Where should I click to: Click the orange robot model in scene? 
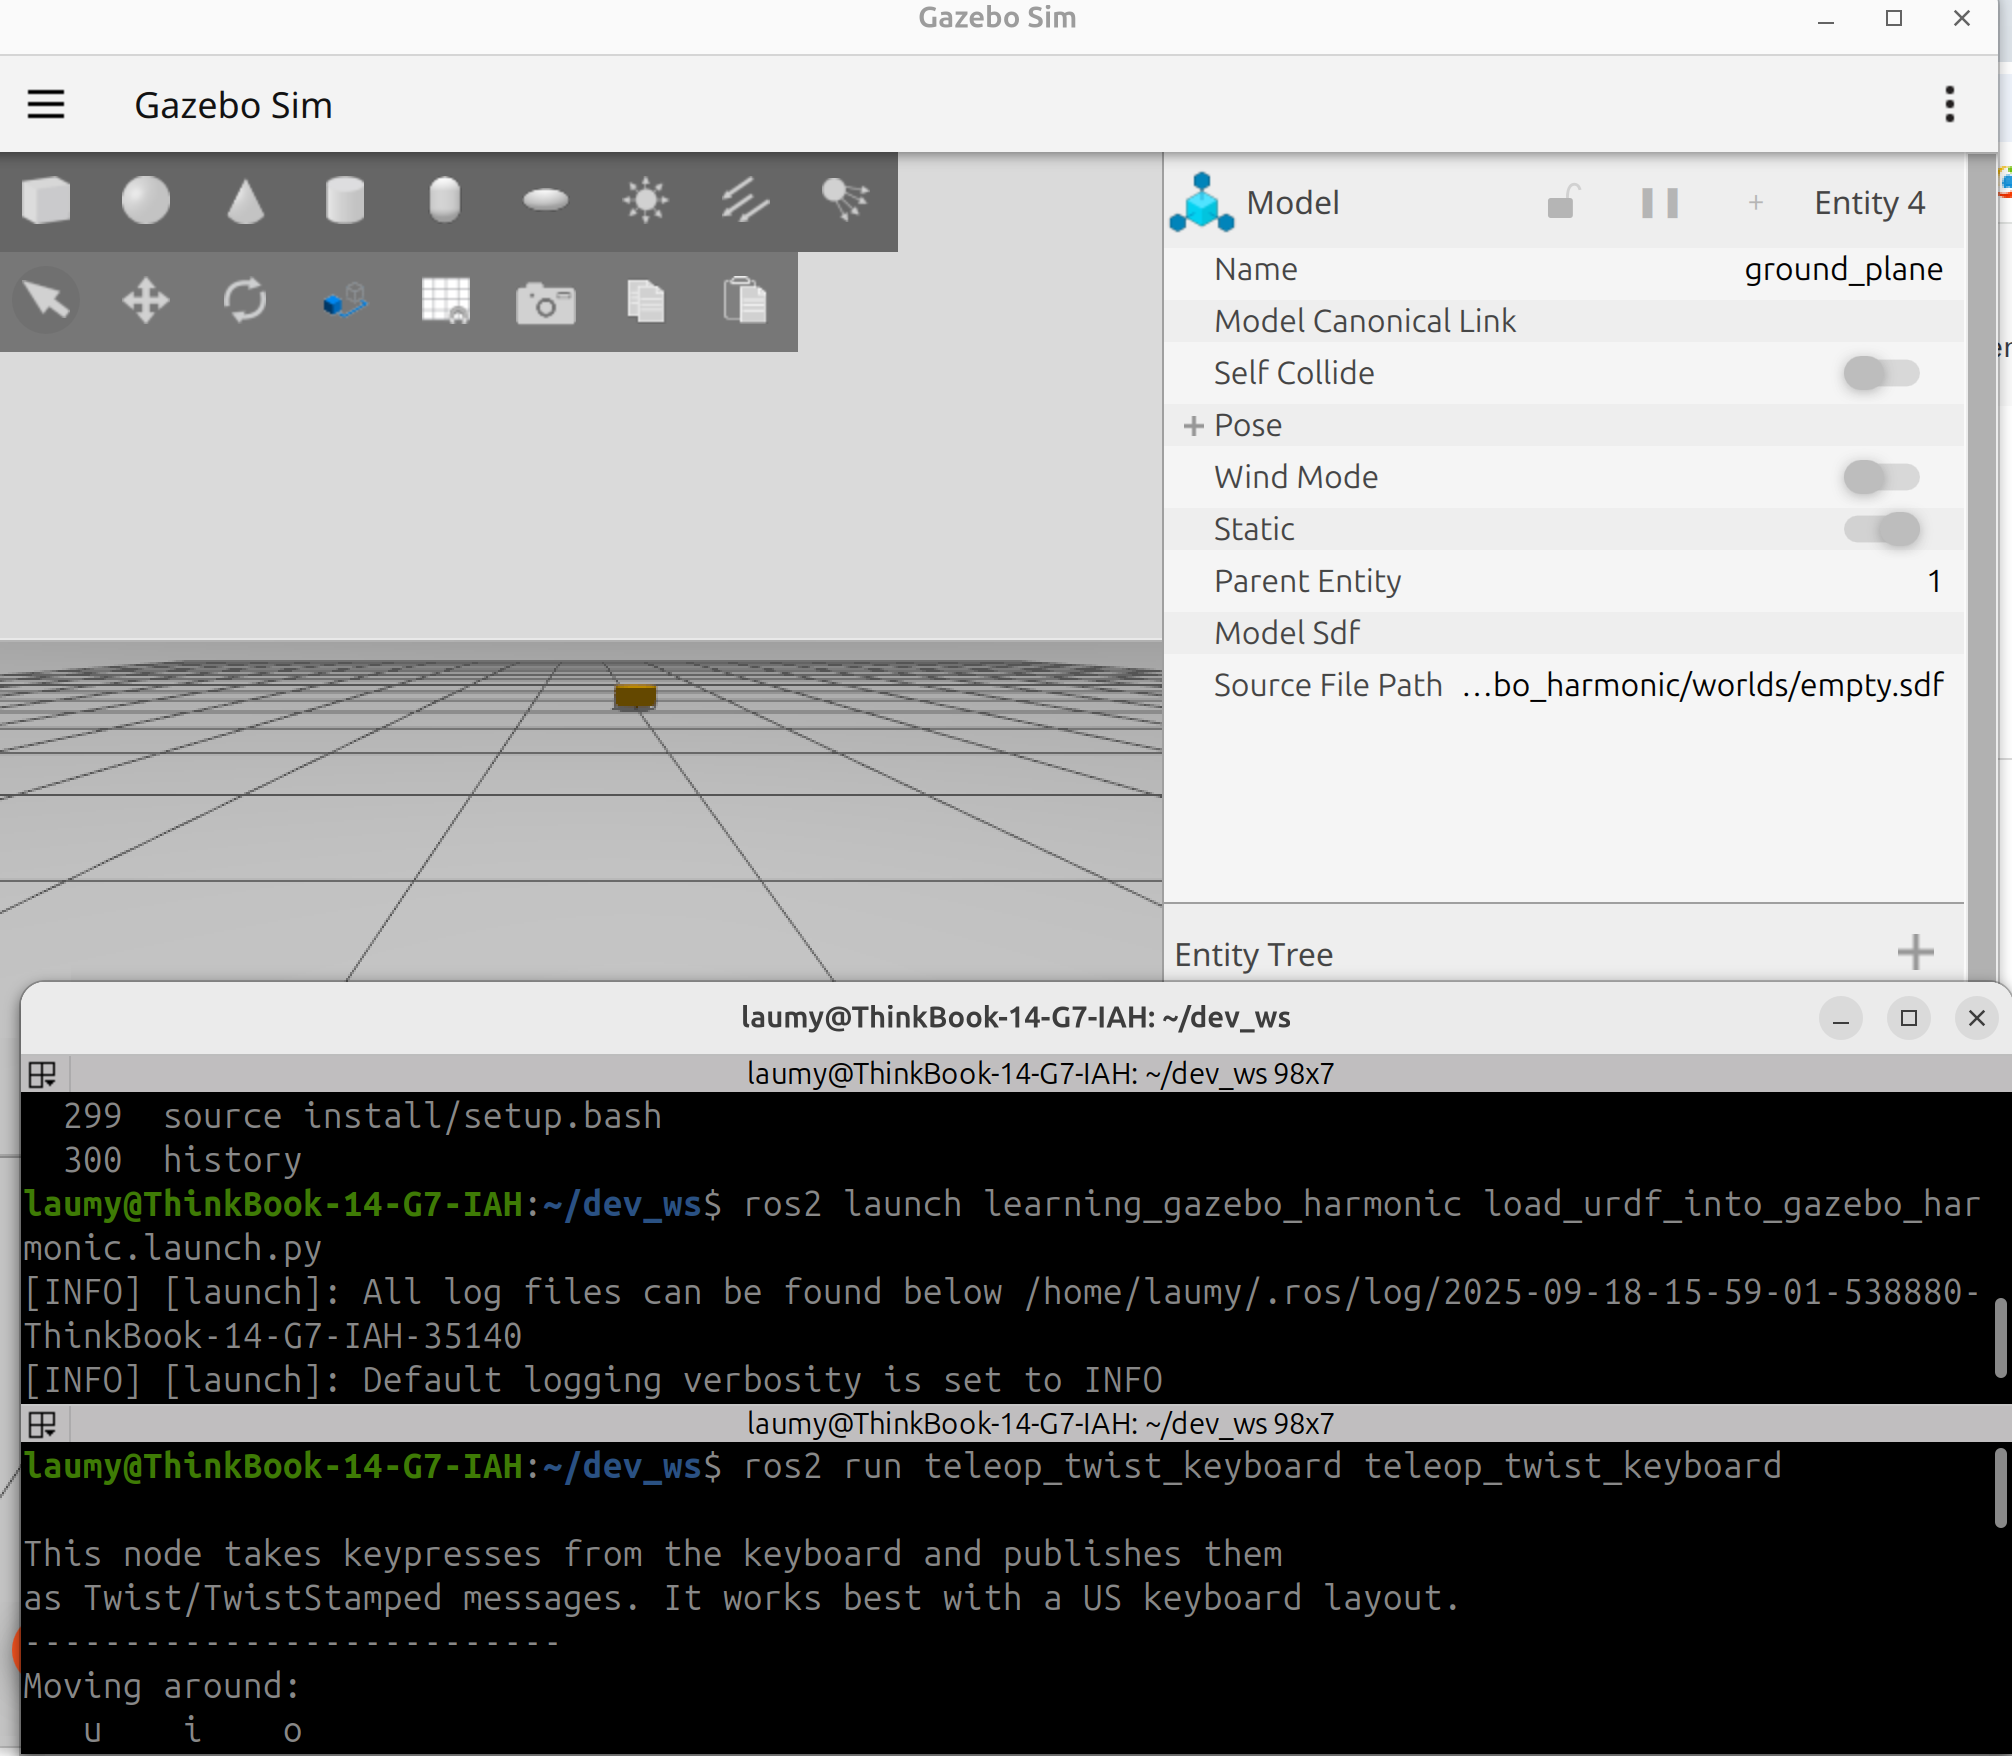click(x=635, y=695)
